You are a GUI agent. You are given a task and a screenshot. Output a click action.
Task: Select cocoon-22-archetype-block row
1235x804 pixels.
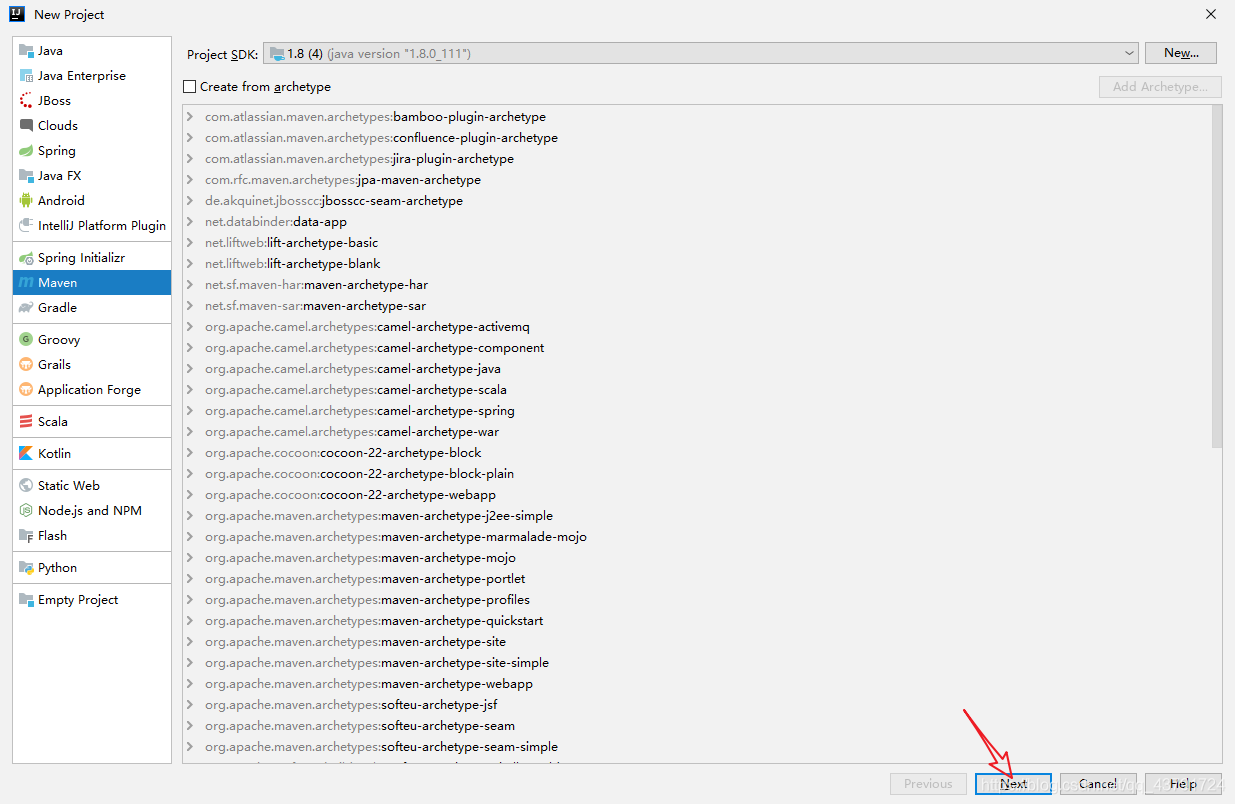696,453
